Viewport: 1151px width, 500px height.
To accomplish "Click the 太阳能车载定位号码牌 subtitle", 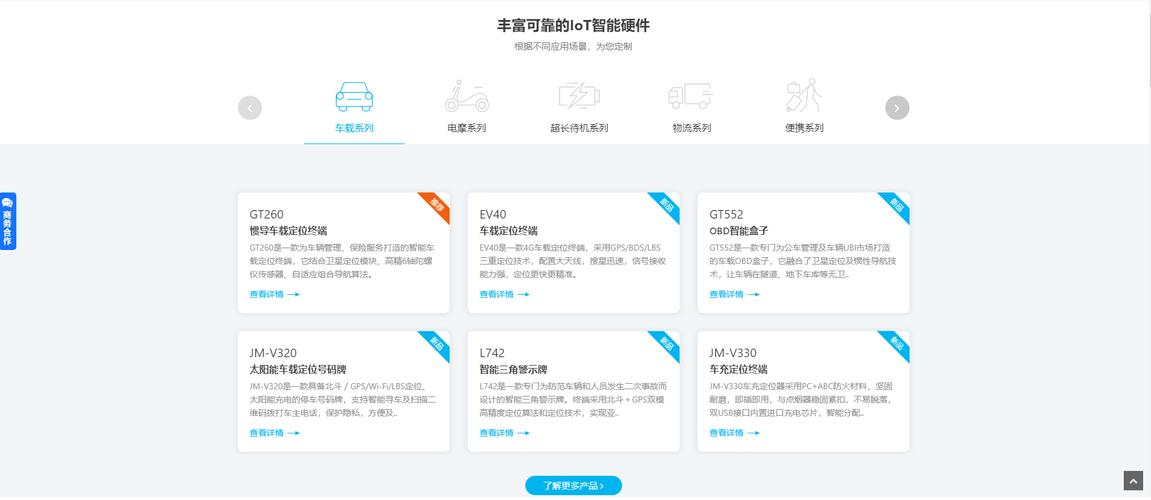I will [x=297, y=369].
